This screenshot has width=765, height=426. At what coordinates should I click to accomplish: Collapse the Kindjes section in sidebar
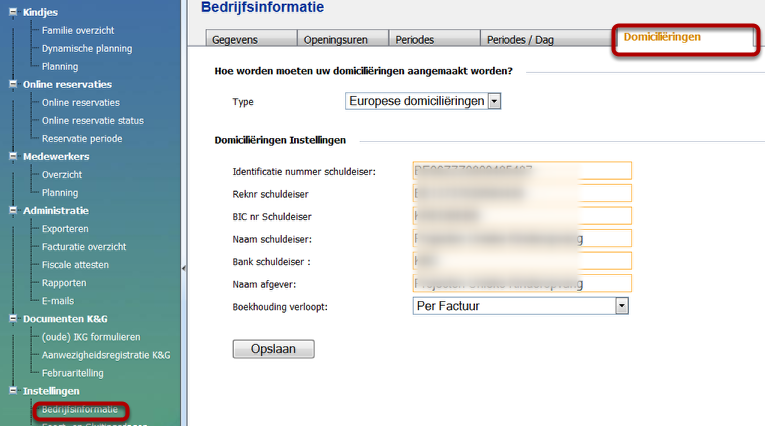[x=12, y=12]
